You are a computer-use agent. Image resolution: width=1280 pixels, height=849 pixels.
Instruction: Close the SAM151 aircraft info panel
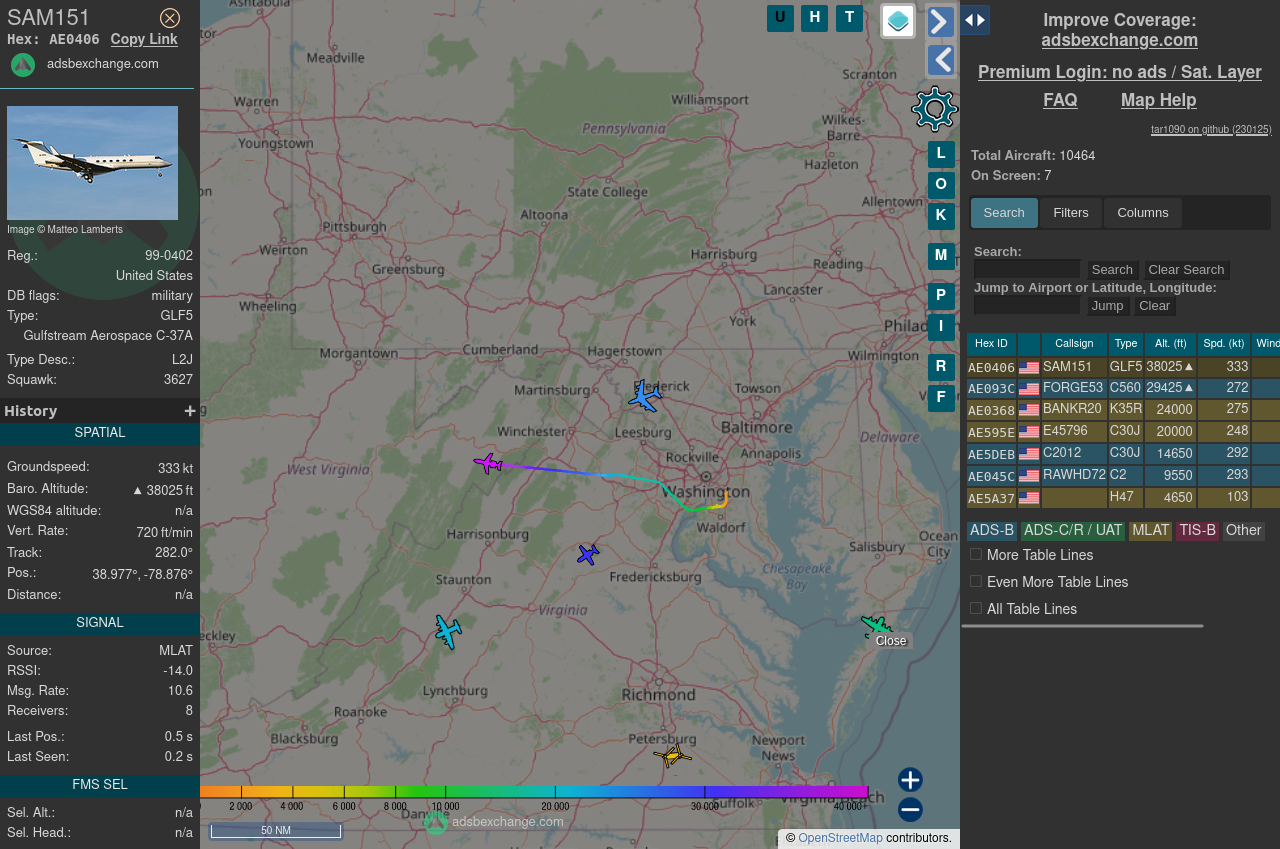[x=170, y=18]
